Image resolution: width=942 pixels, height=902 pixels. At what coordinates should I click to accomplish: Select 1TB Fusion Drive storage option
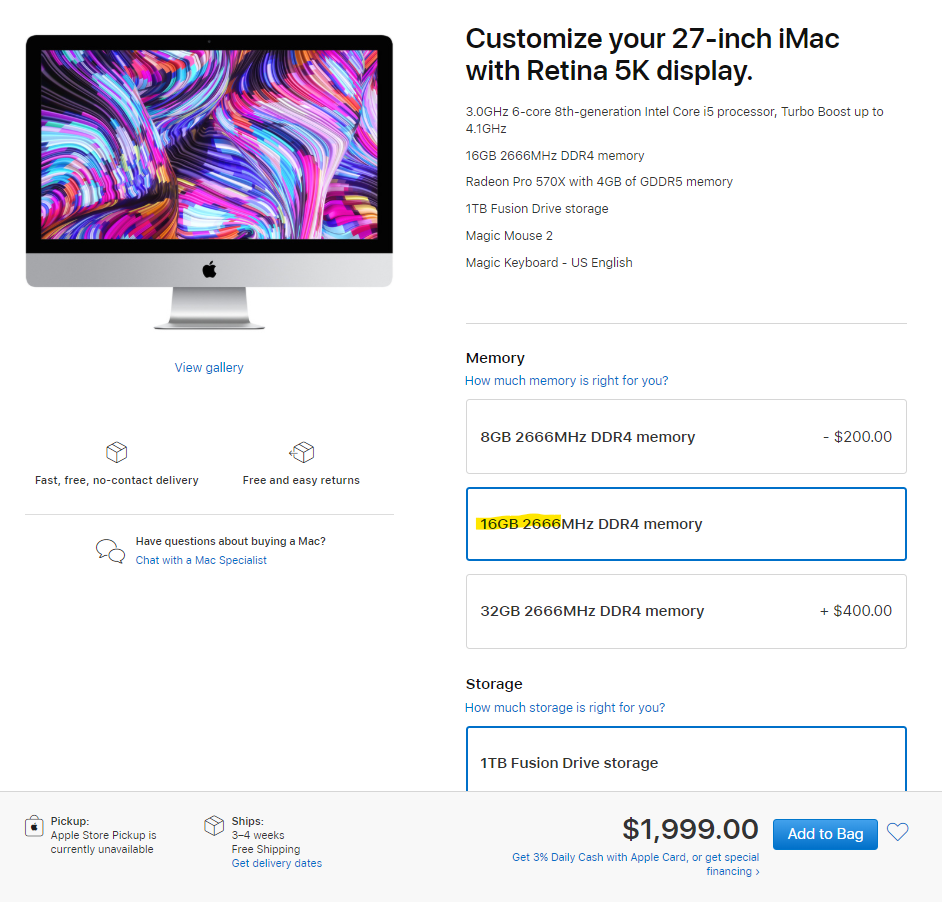(686, 762)
